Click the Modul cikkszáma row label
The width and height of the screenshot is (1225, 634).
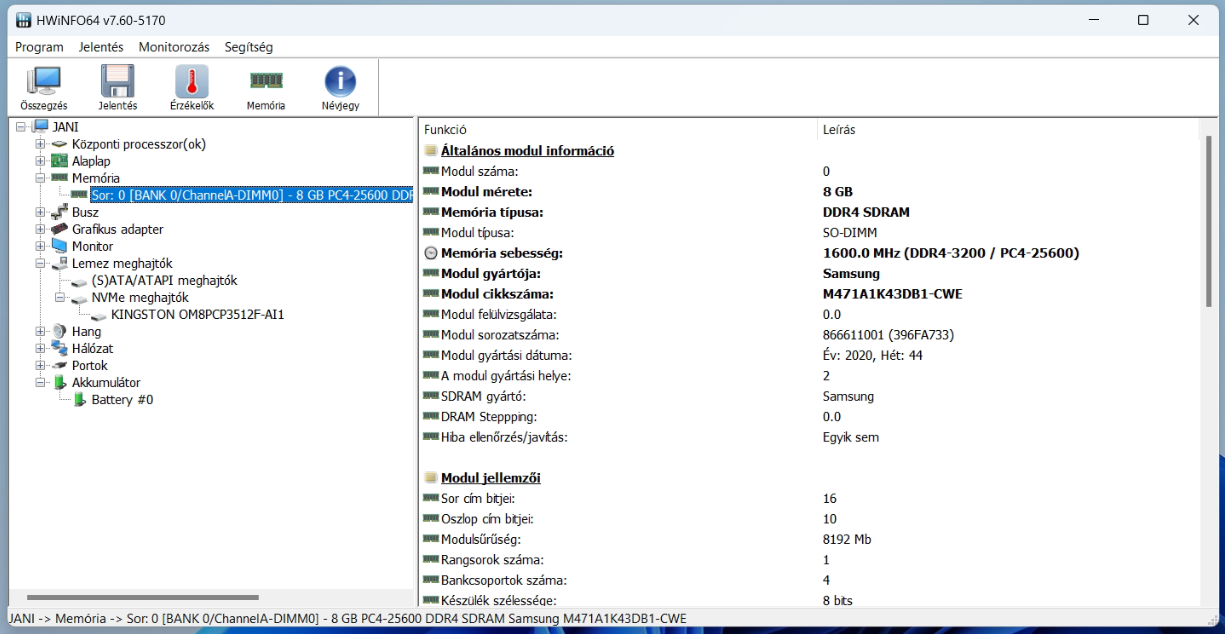pos(497,294)
